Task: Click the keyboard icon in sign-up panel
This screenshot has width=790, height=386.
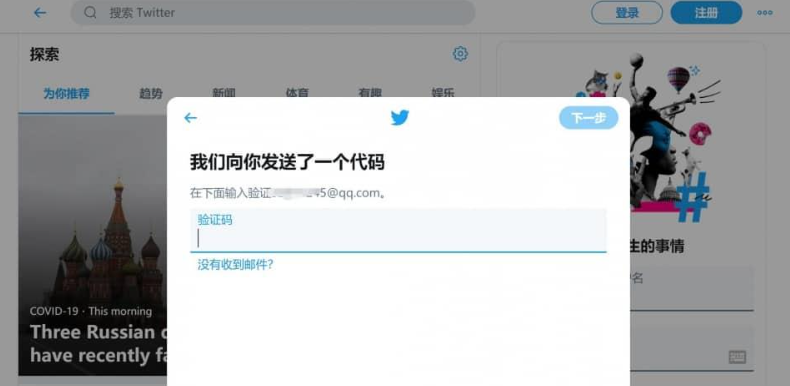Action: [x=737, y=357]
